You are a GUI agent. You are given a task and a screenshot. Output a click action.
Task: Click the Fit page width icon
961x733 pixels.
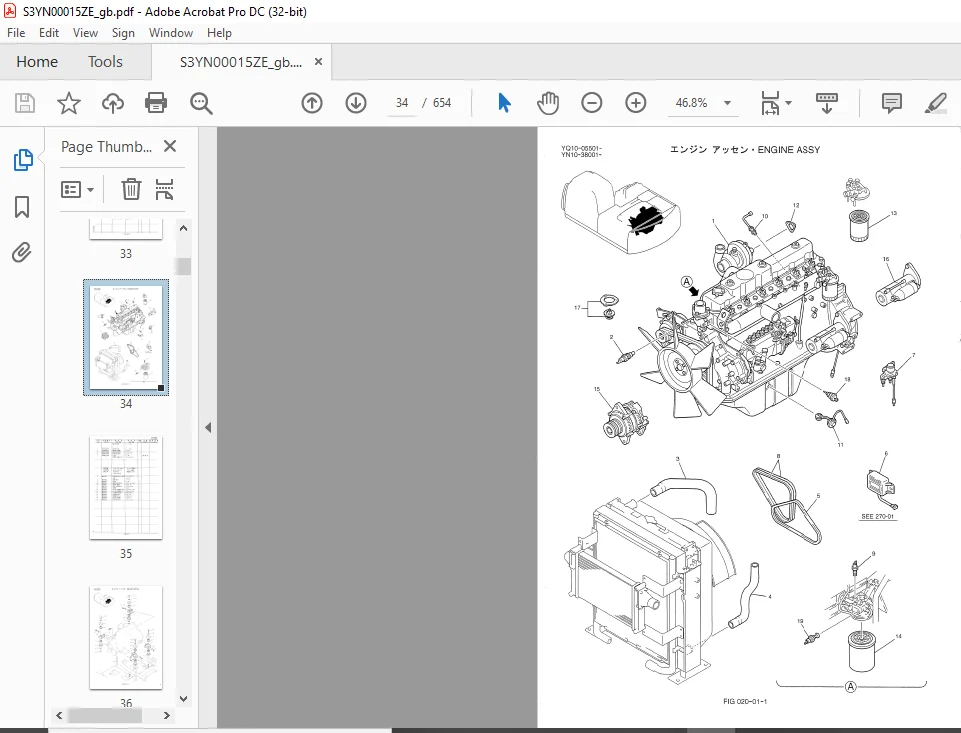pos(770,103)
